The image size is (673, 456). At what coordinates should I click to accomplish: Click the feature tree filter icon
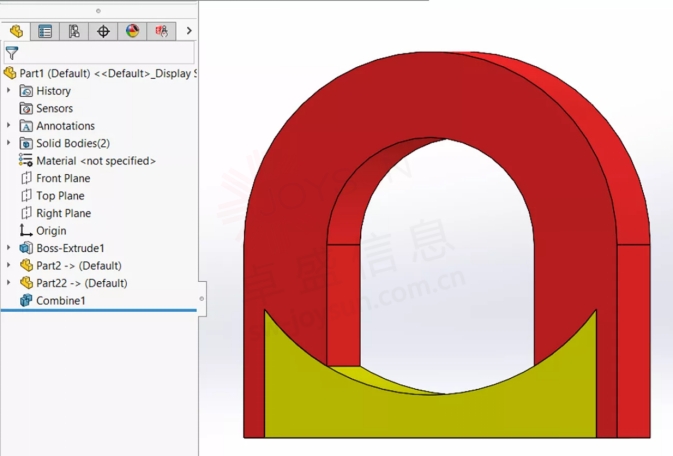pyautogui.click(x=12, y=54)
